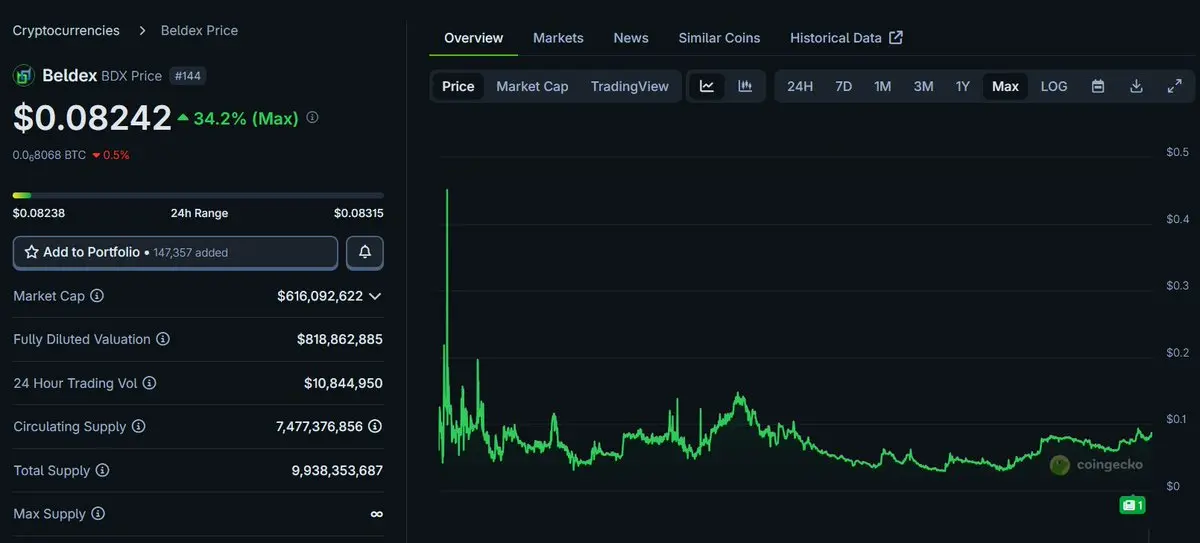Viewport: 1200px width, 543px height.
Task: Set chart range to 1M
Action: pos(882,86)
